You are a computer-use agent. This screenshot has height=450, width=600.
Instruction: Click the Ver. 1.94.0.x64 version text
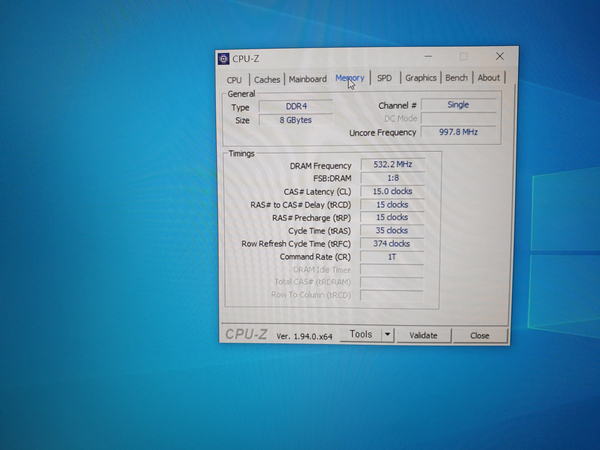click(x=305, y=337)
